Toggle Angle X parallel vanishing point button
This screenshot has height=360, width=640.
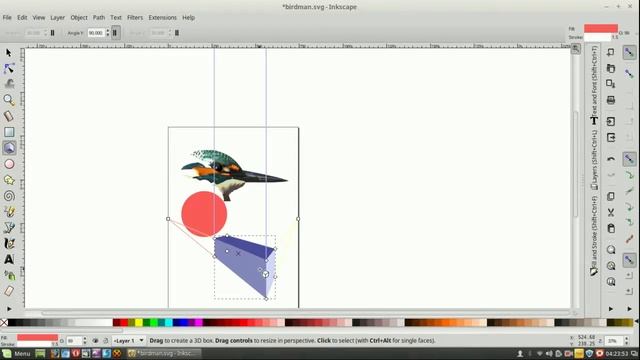(53, 33)
